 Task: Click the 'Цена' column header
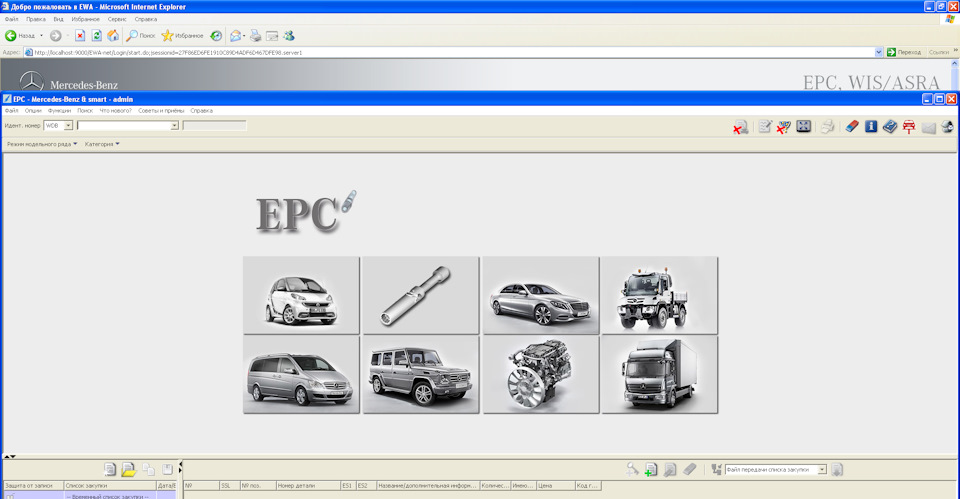point(555,486)
